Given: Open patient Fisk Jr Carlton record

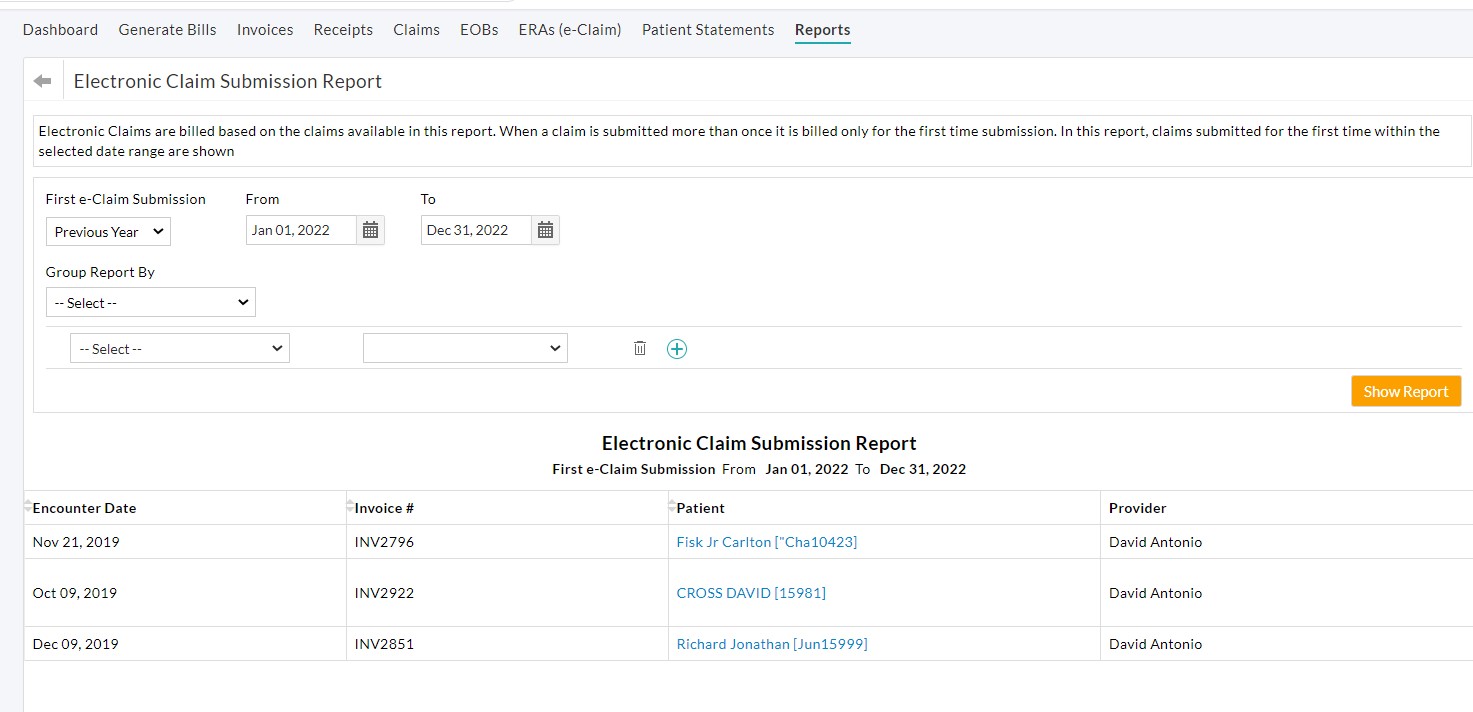Looking at the screenshot, I should [x=766, y=541].
